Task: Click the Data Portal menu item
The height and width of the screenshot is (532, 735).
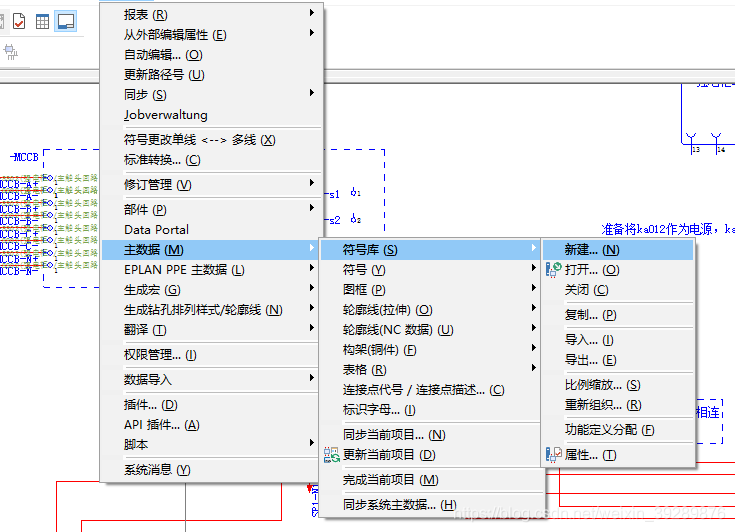Action: [211, 230]
